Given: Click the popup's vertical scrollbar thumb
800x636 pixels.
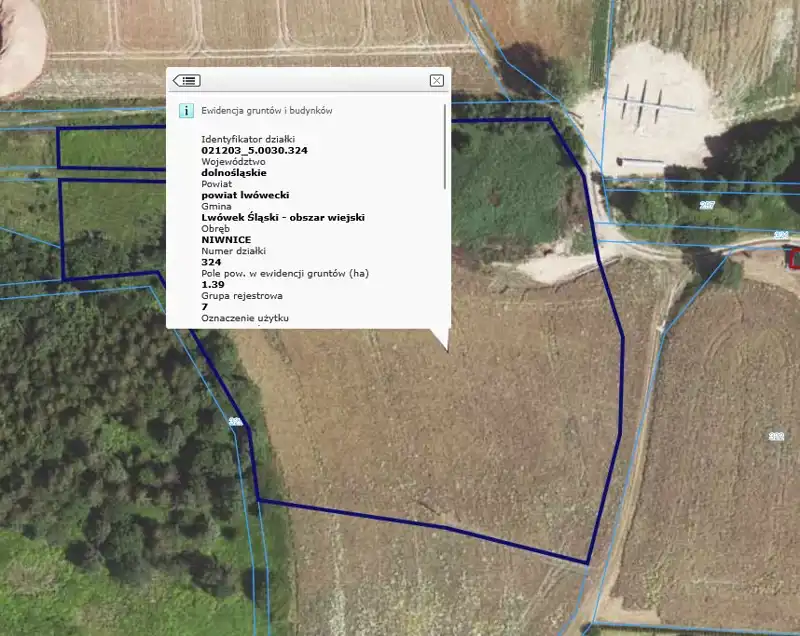Looking at the screenshot, I should click(445, 147).
